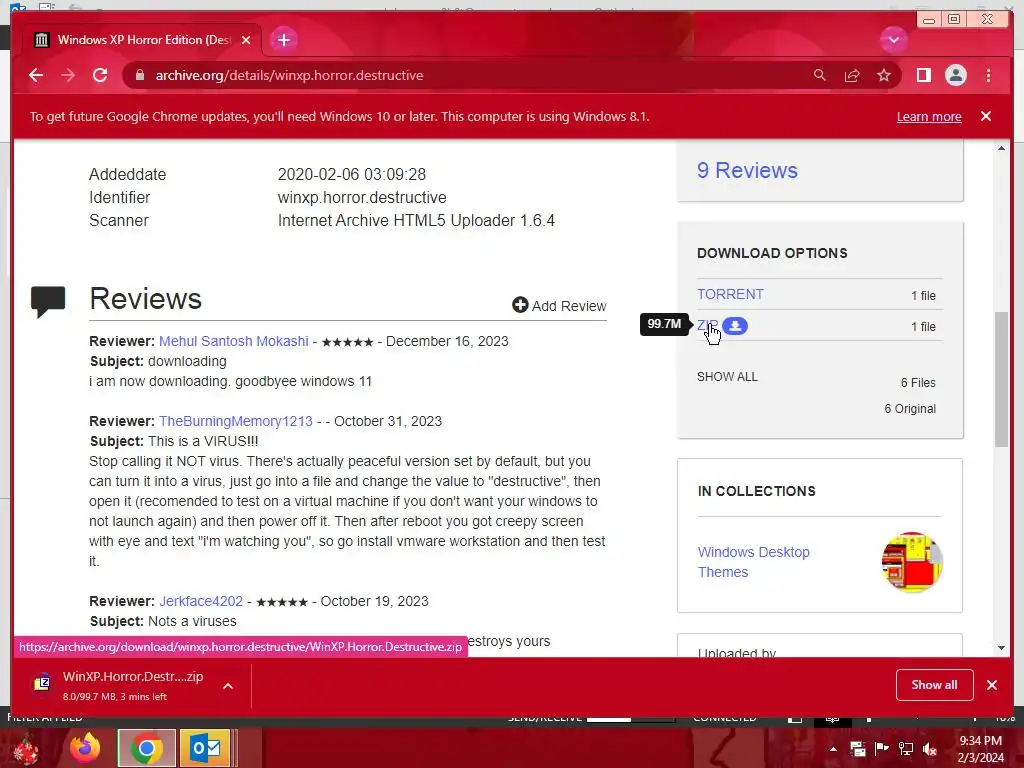This screenshot has height=768, width=1024.
Task: Go back using the browser back arrow
Action: pyautogui.click(x=36, y=75)
